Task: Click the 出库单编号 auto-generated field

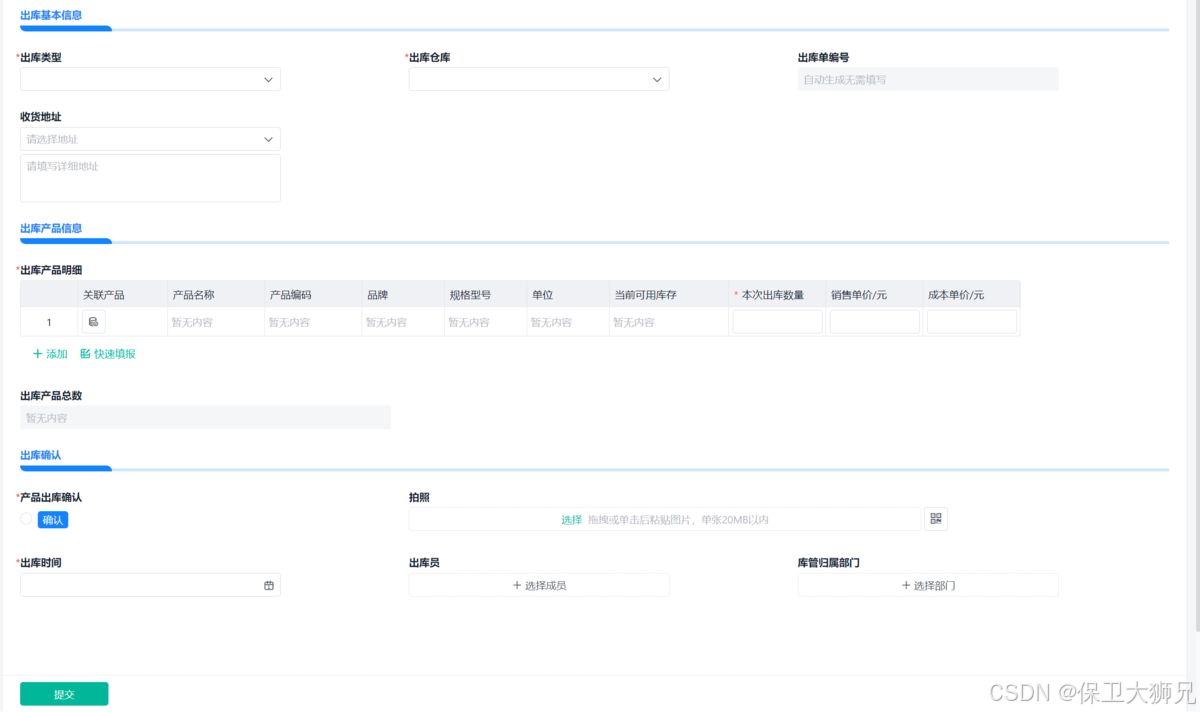Action: coord(928,79)
